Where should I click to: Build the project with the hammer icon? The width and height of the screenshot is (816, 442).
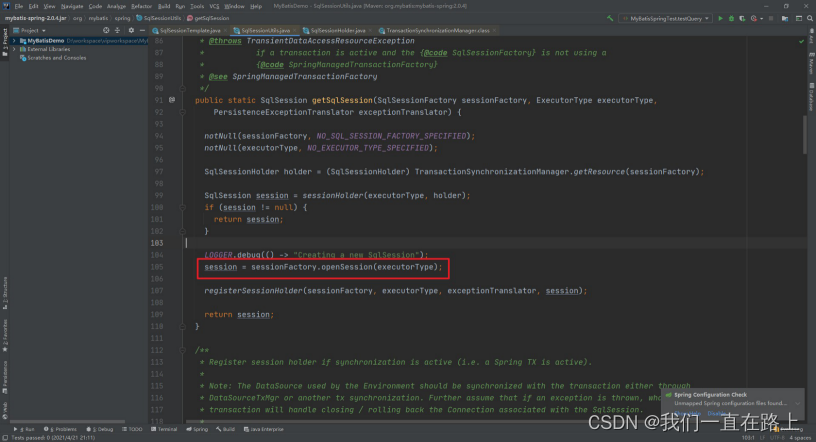pyautogui.click(x=610, y=18)
